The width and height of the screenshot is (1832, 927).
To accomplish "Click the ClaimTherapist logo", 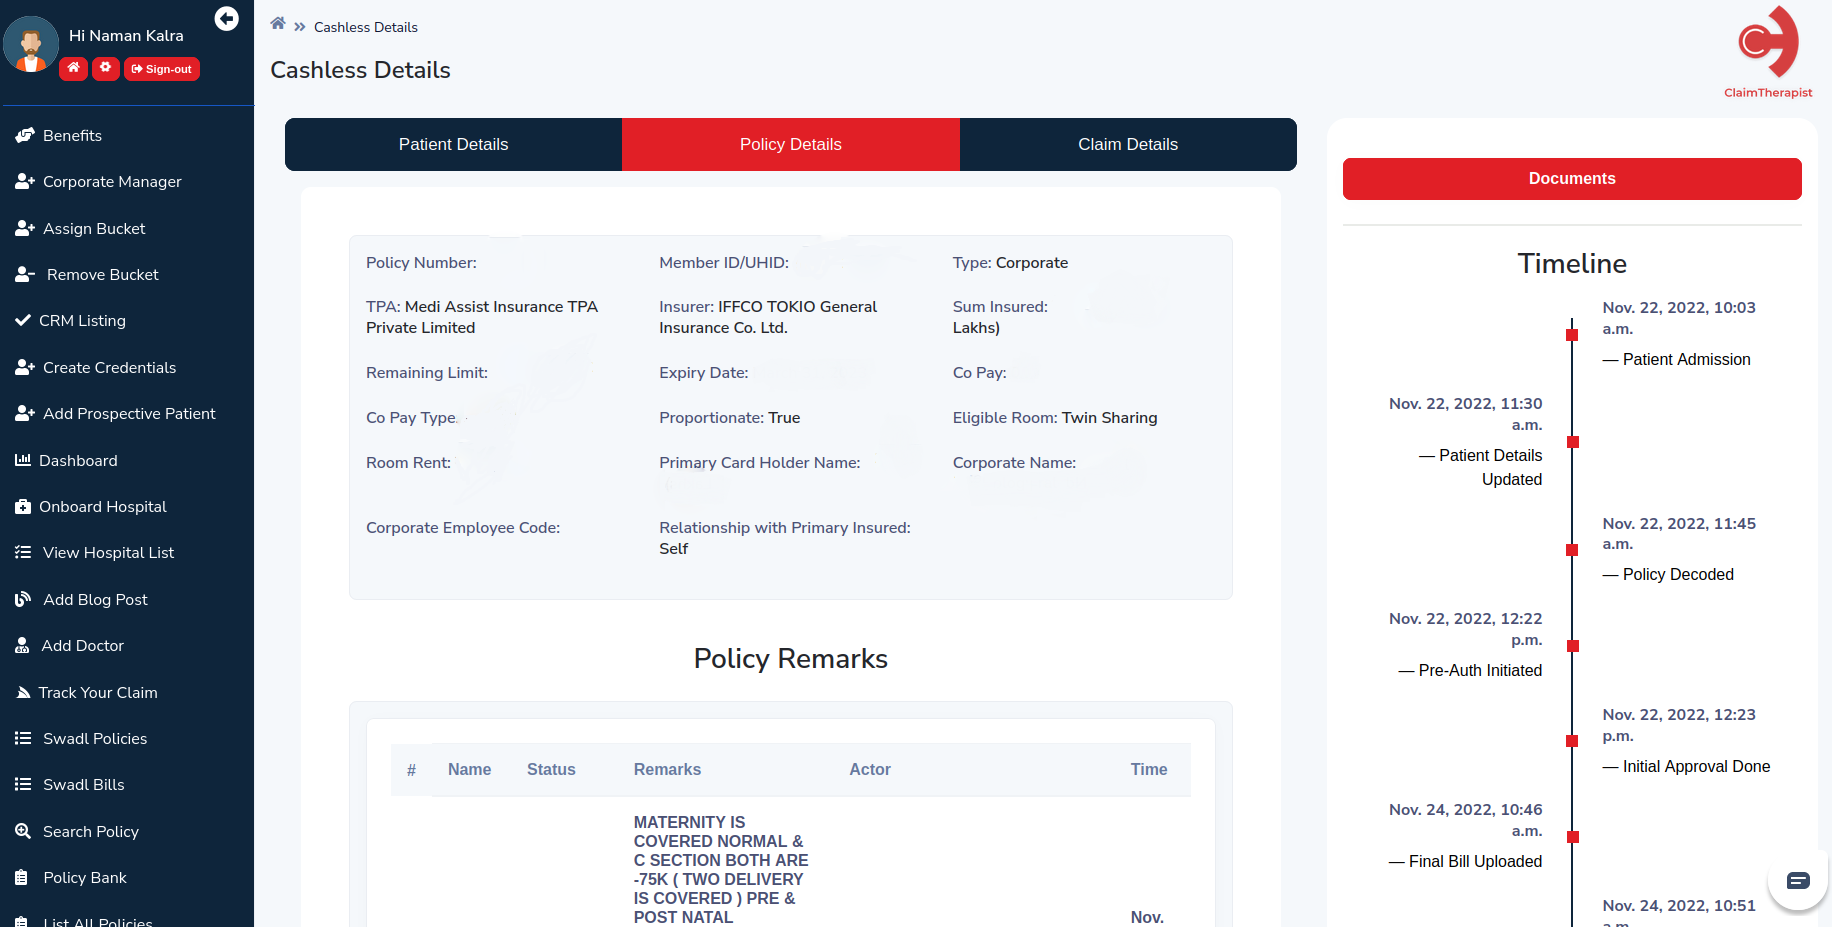I will [x=1767, y=52].
